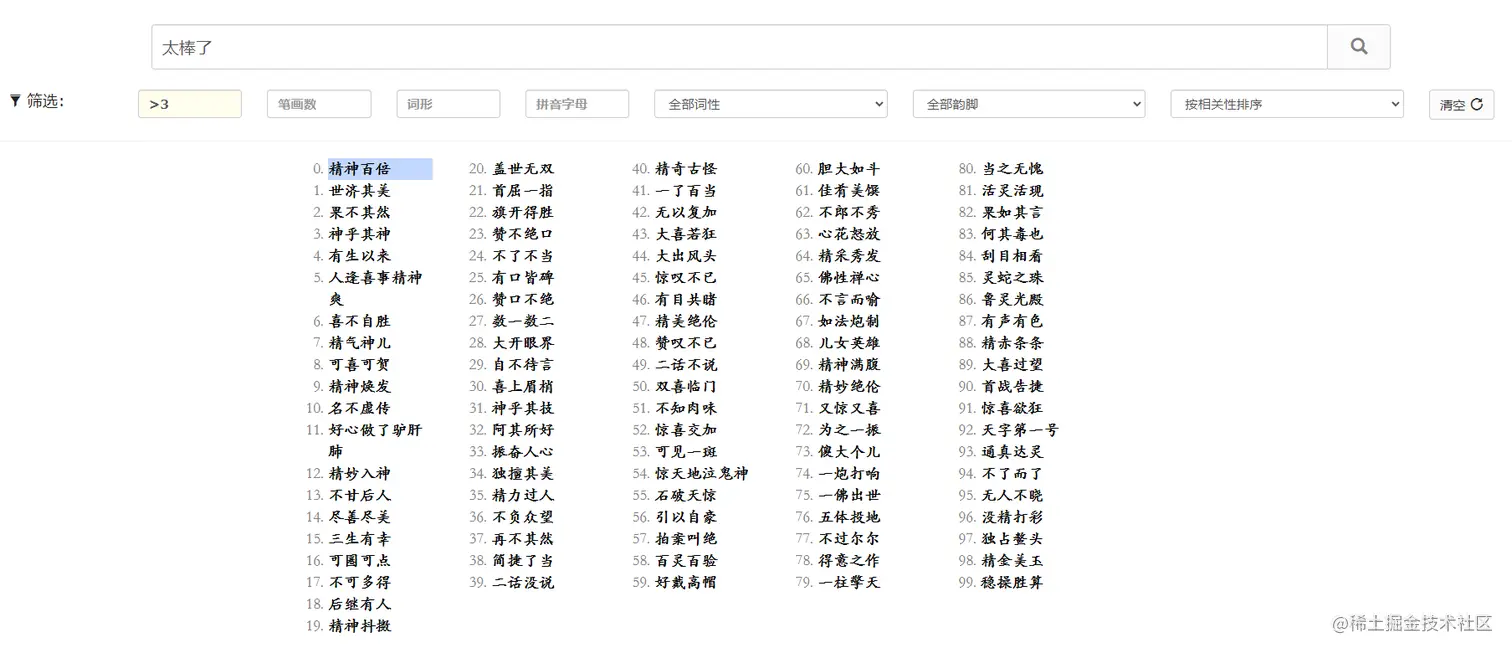Click the result 精美绝伦

[686, 321]
